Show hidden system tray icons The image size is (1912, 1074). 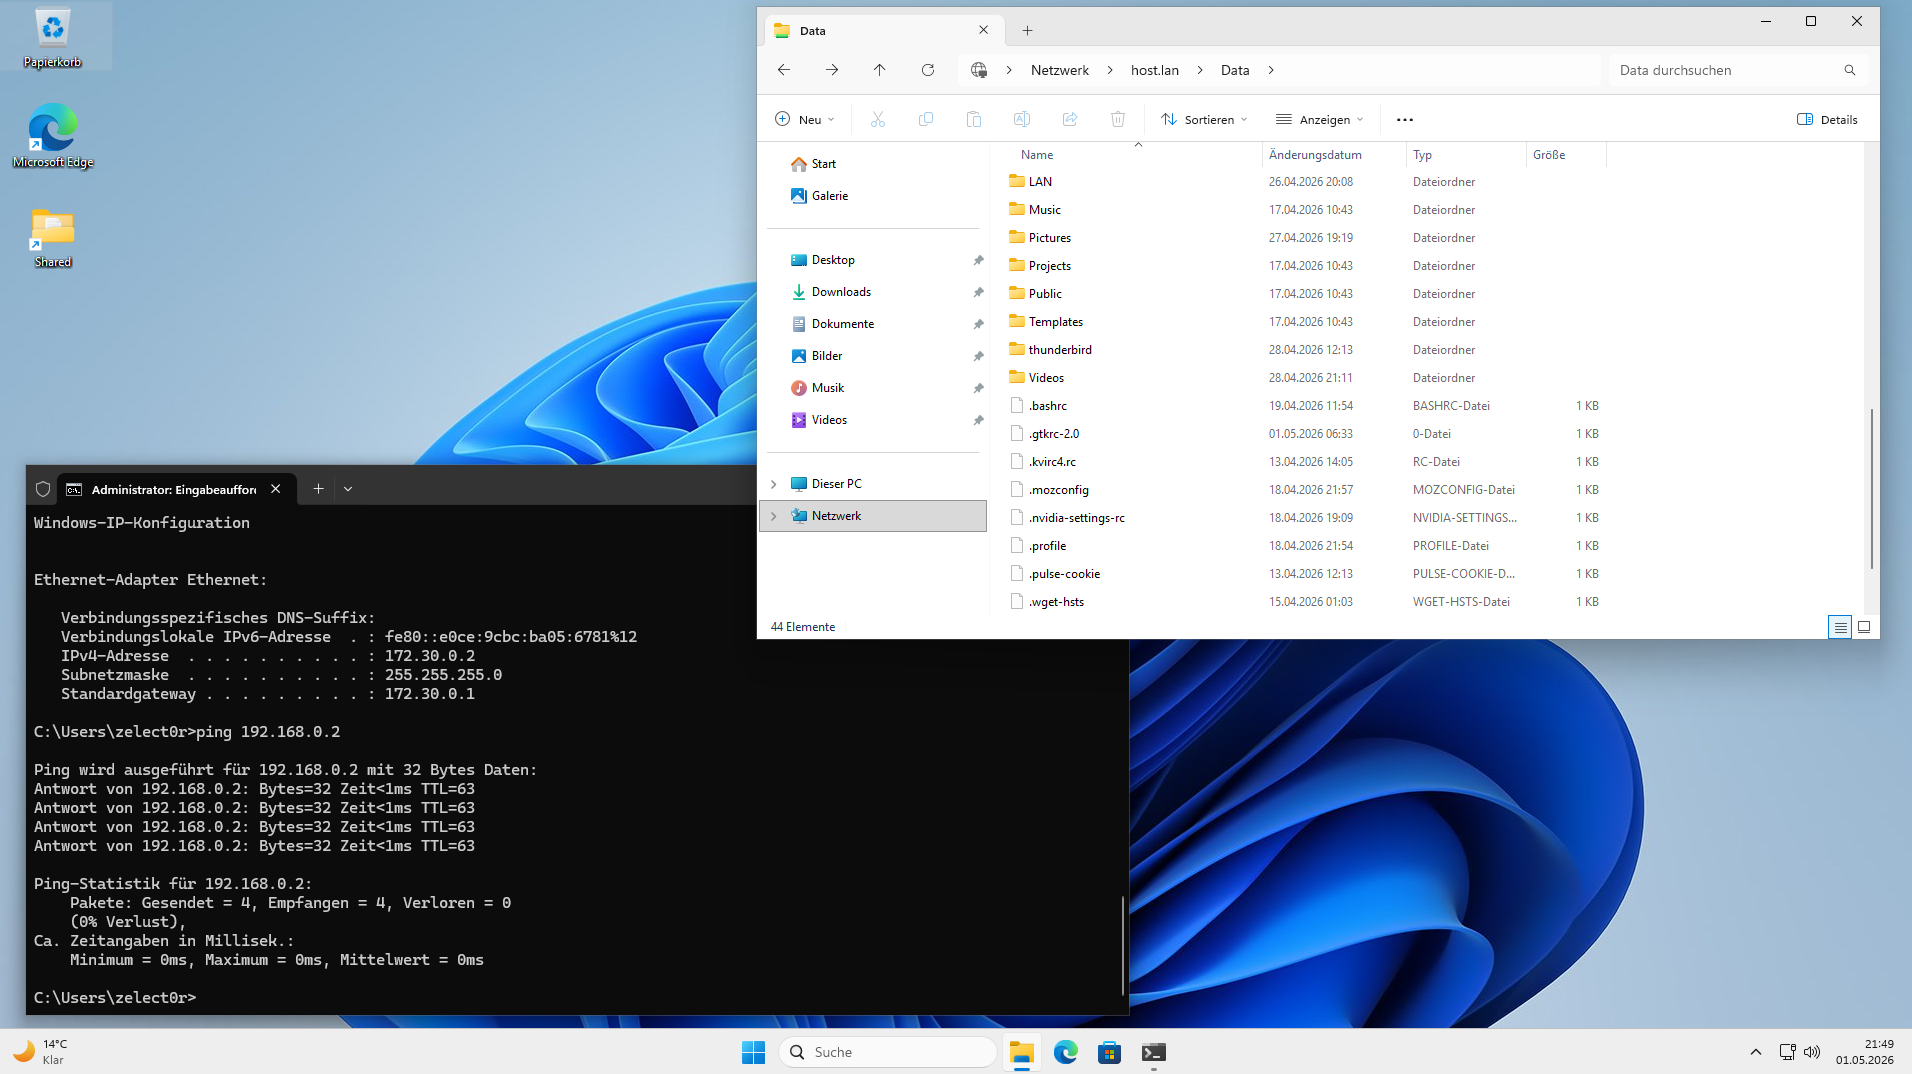click(1756, 1052)
